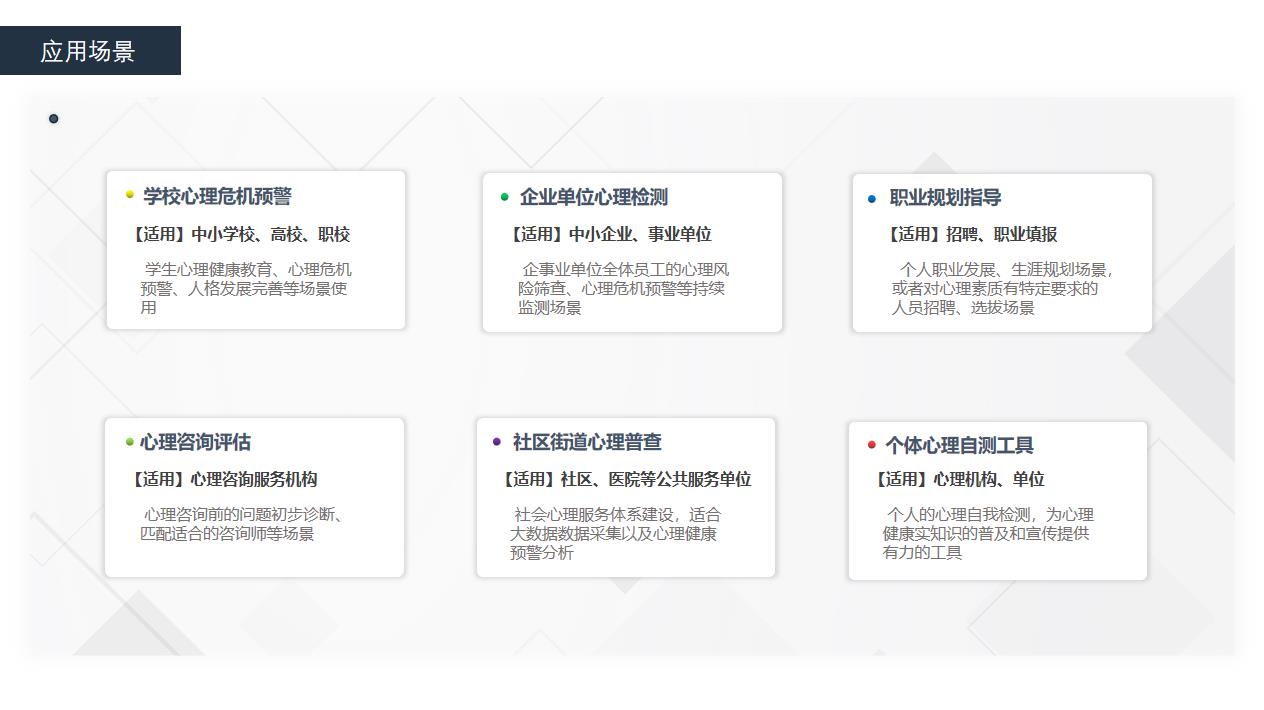The image size is (1264, 710).
Task: Select text 【适用】社区、医院等公共服务单位
Action: (x=625, y=479)
